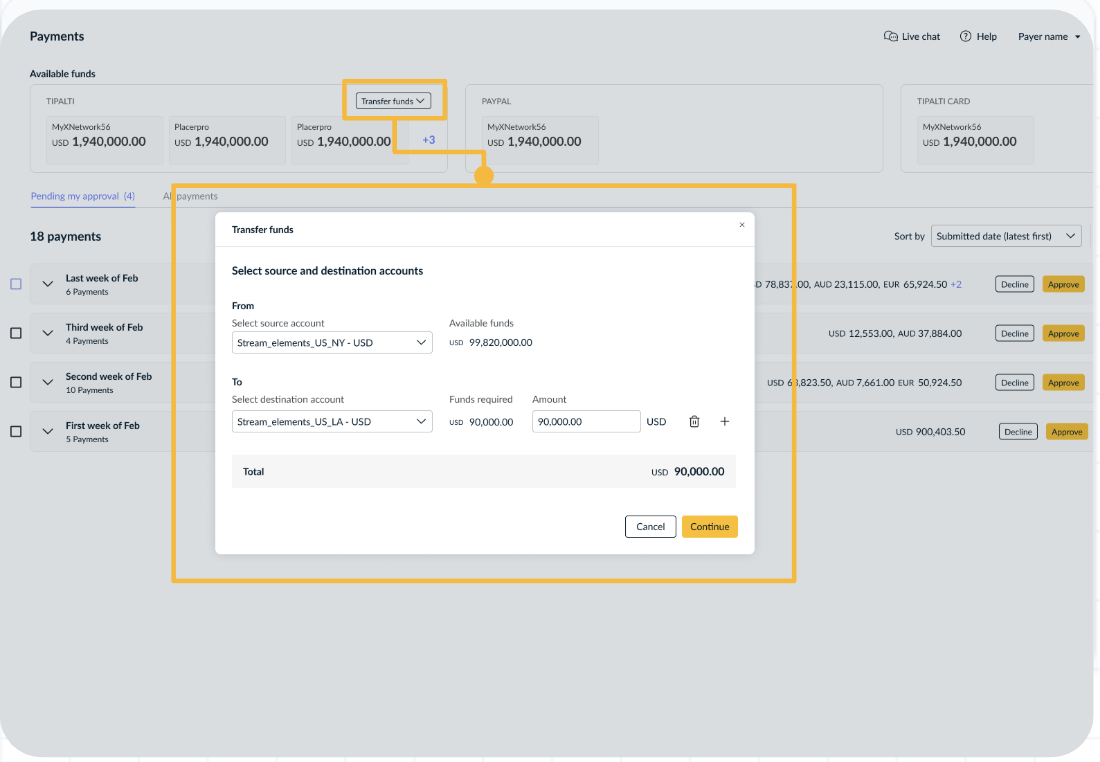
Task: Decline Second week of Feb batch
Action: tap(1014, 382)
